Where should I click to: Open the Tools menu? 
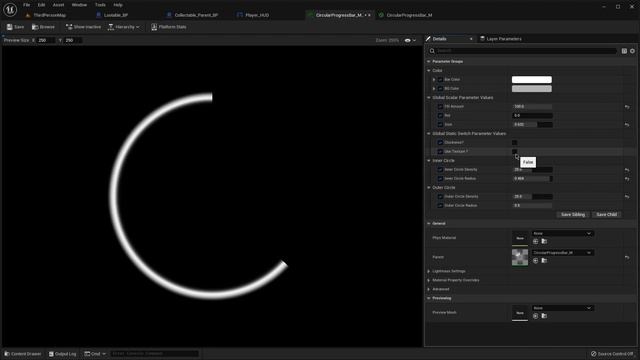[100, 5]
